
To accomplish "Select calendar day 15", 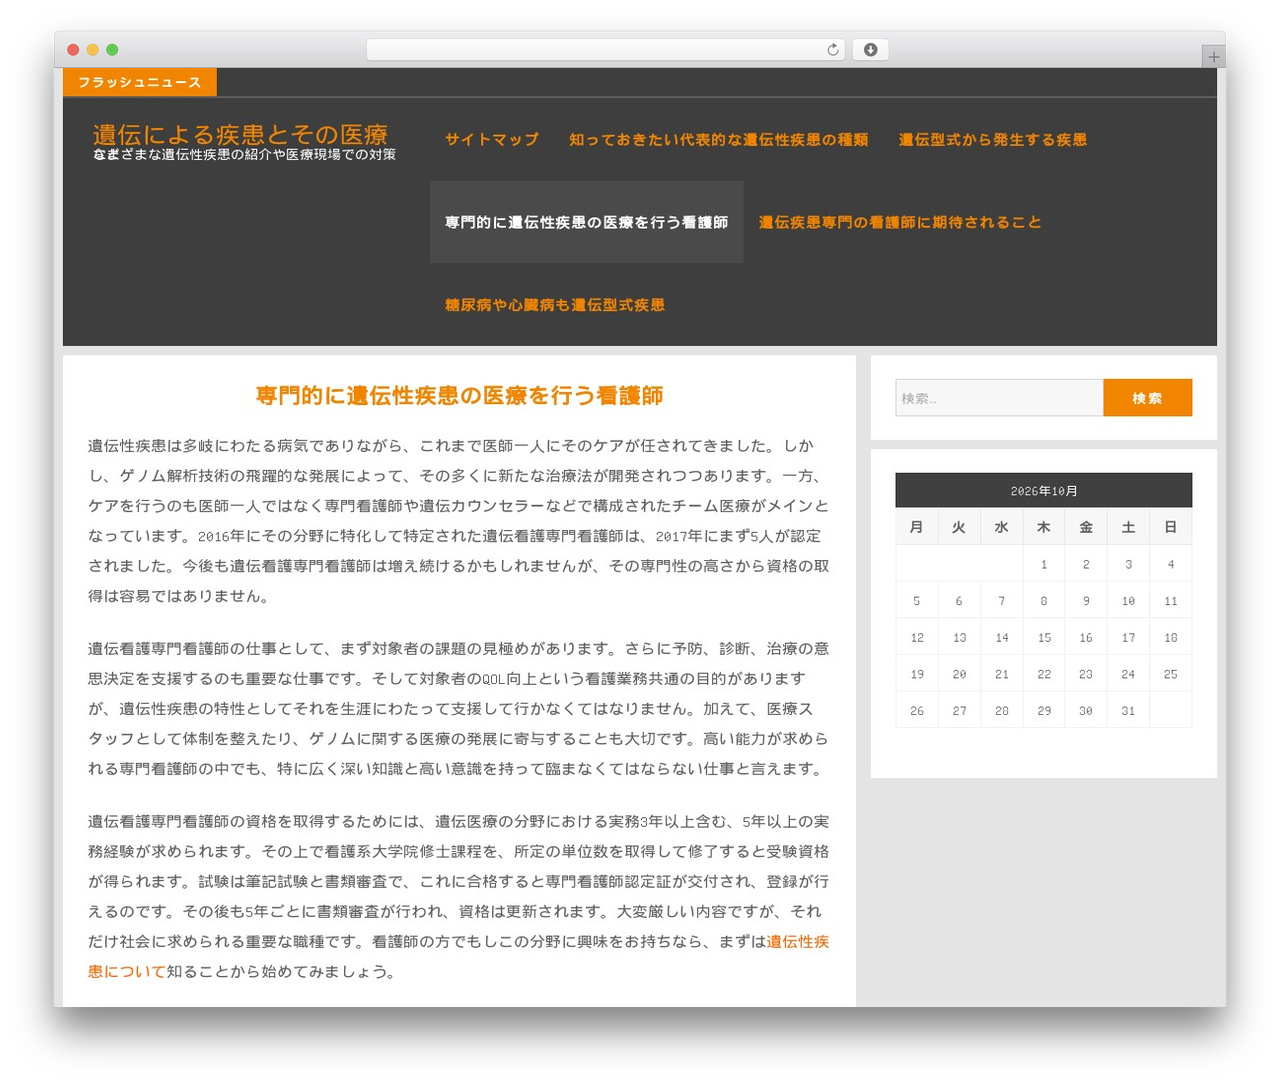I will pos(1044,637).
